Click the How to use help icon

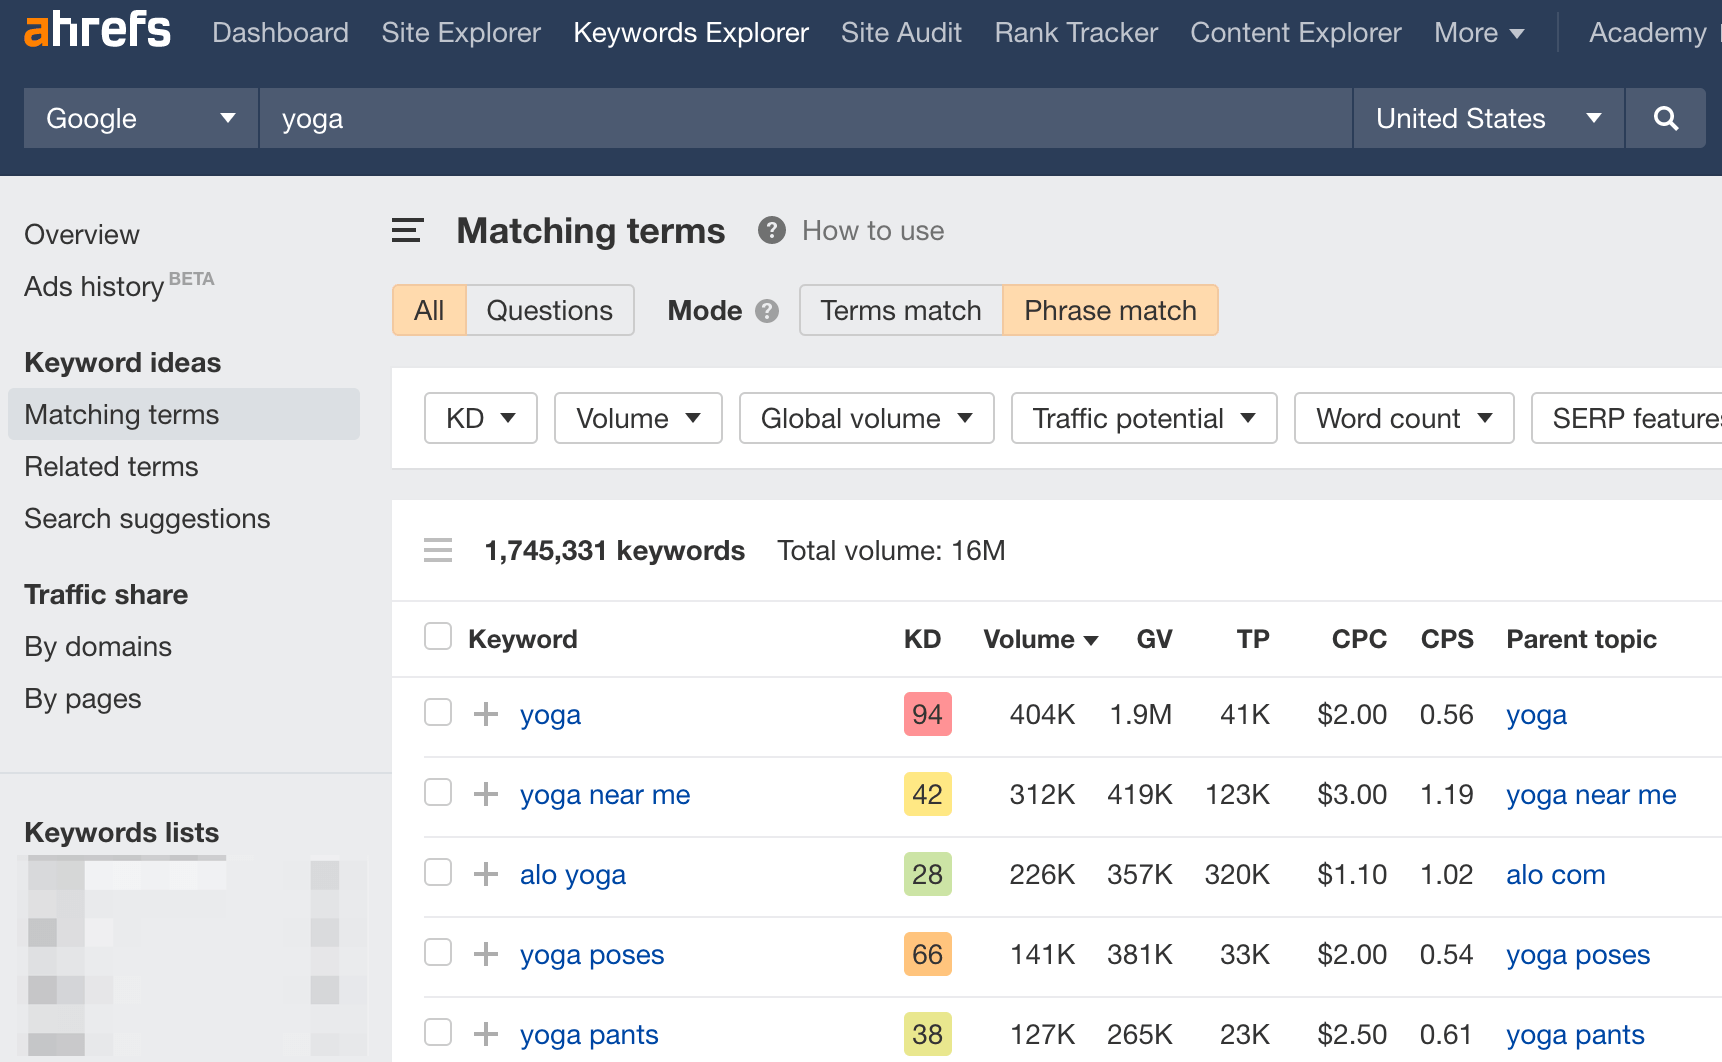771,230
